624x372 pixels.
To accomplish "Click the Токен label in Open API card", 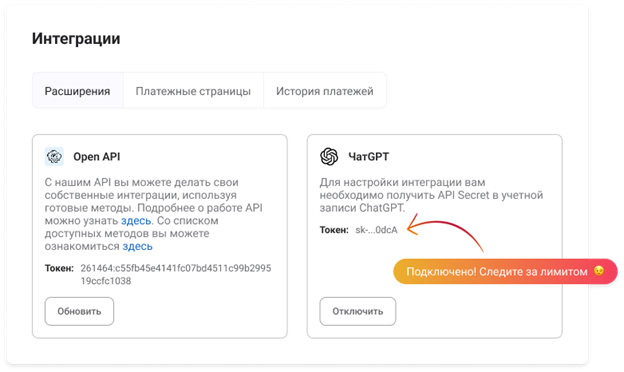I will click(x=59, y=268).
